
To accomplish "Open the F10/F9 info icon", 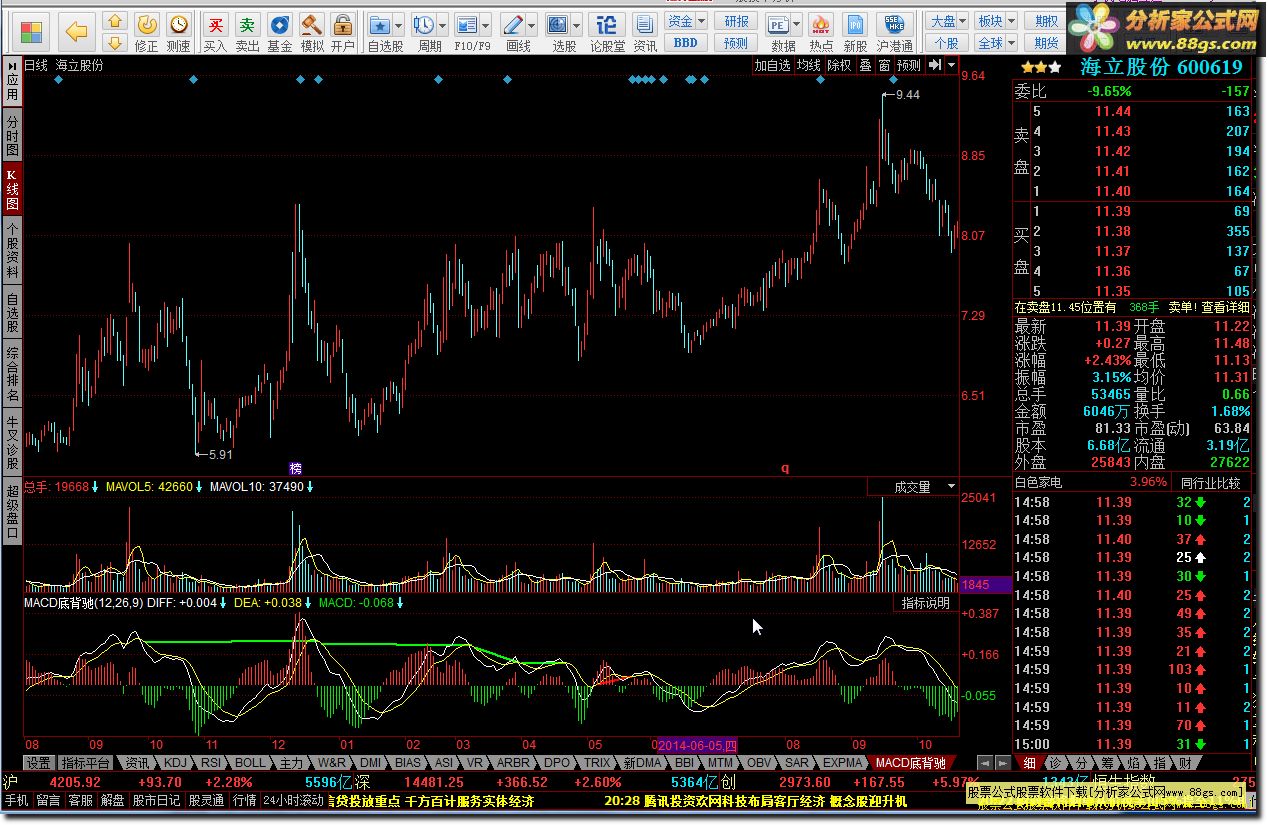I will point(467,24).
